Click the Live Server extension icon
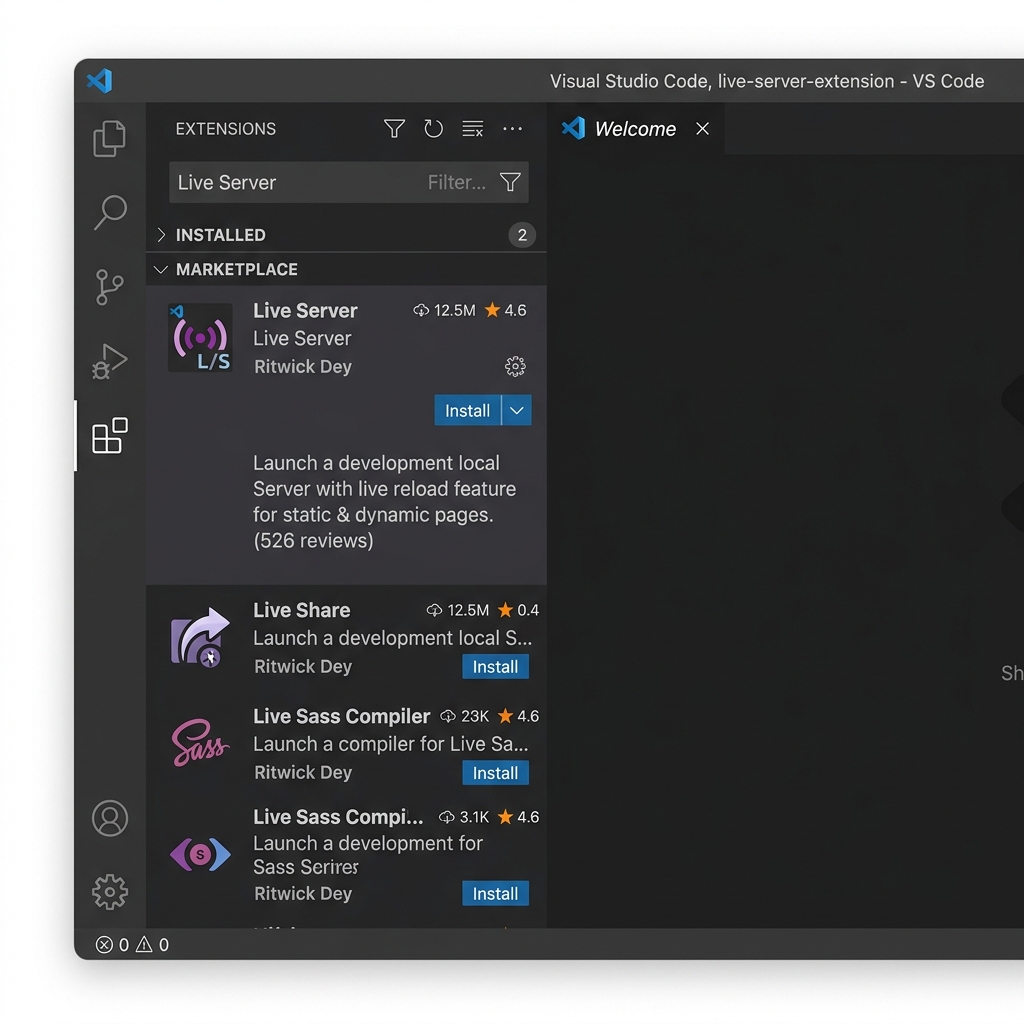Screen dimensions: 1024x1024 coord(200,338)
